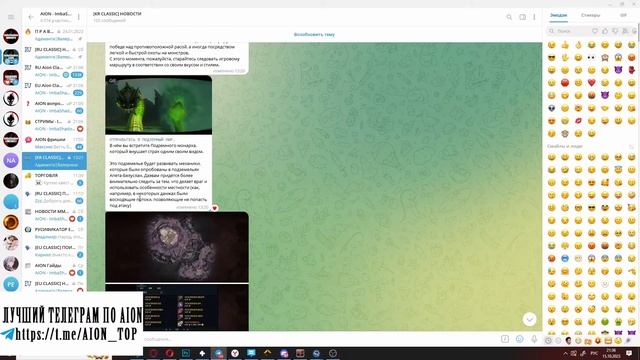Image resolution: width=640 pixels, height=360 pixels.
Task: Open the https://t.me/AION_TOP link
Action: pyautogui.click(x=76, y=334)
